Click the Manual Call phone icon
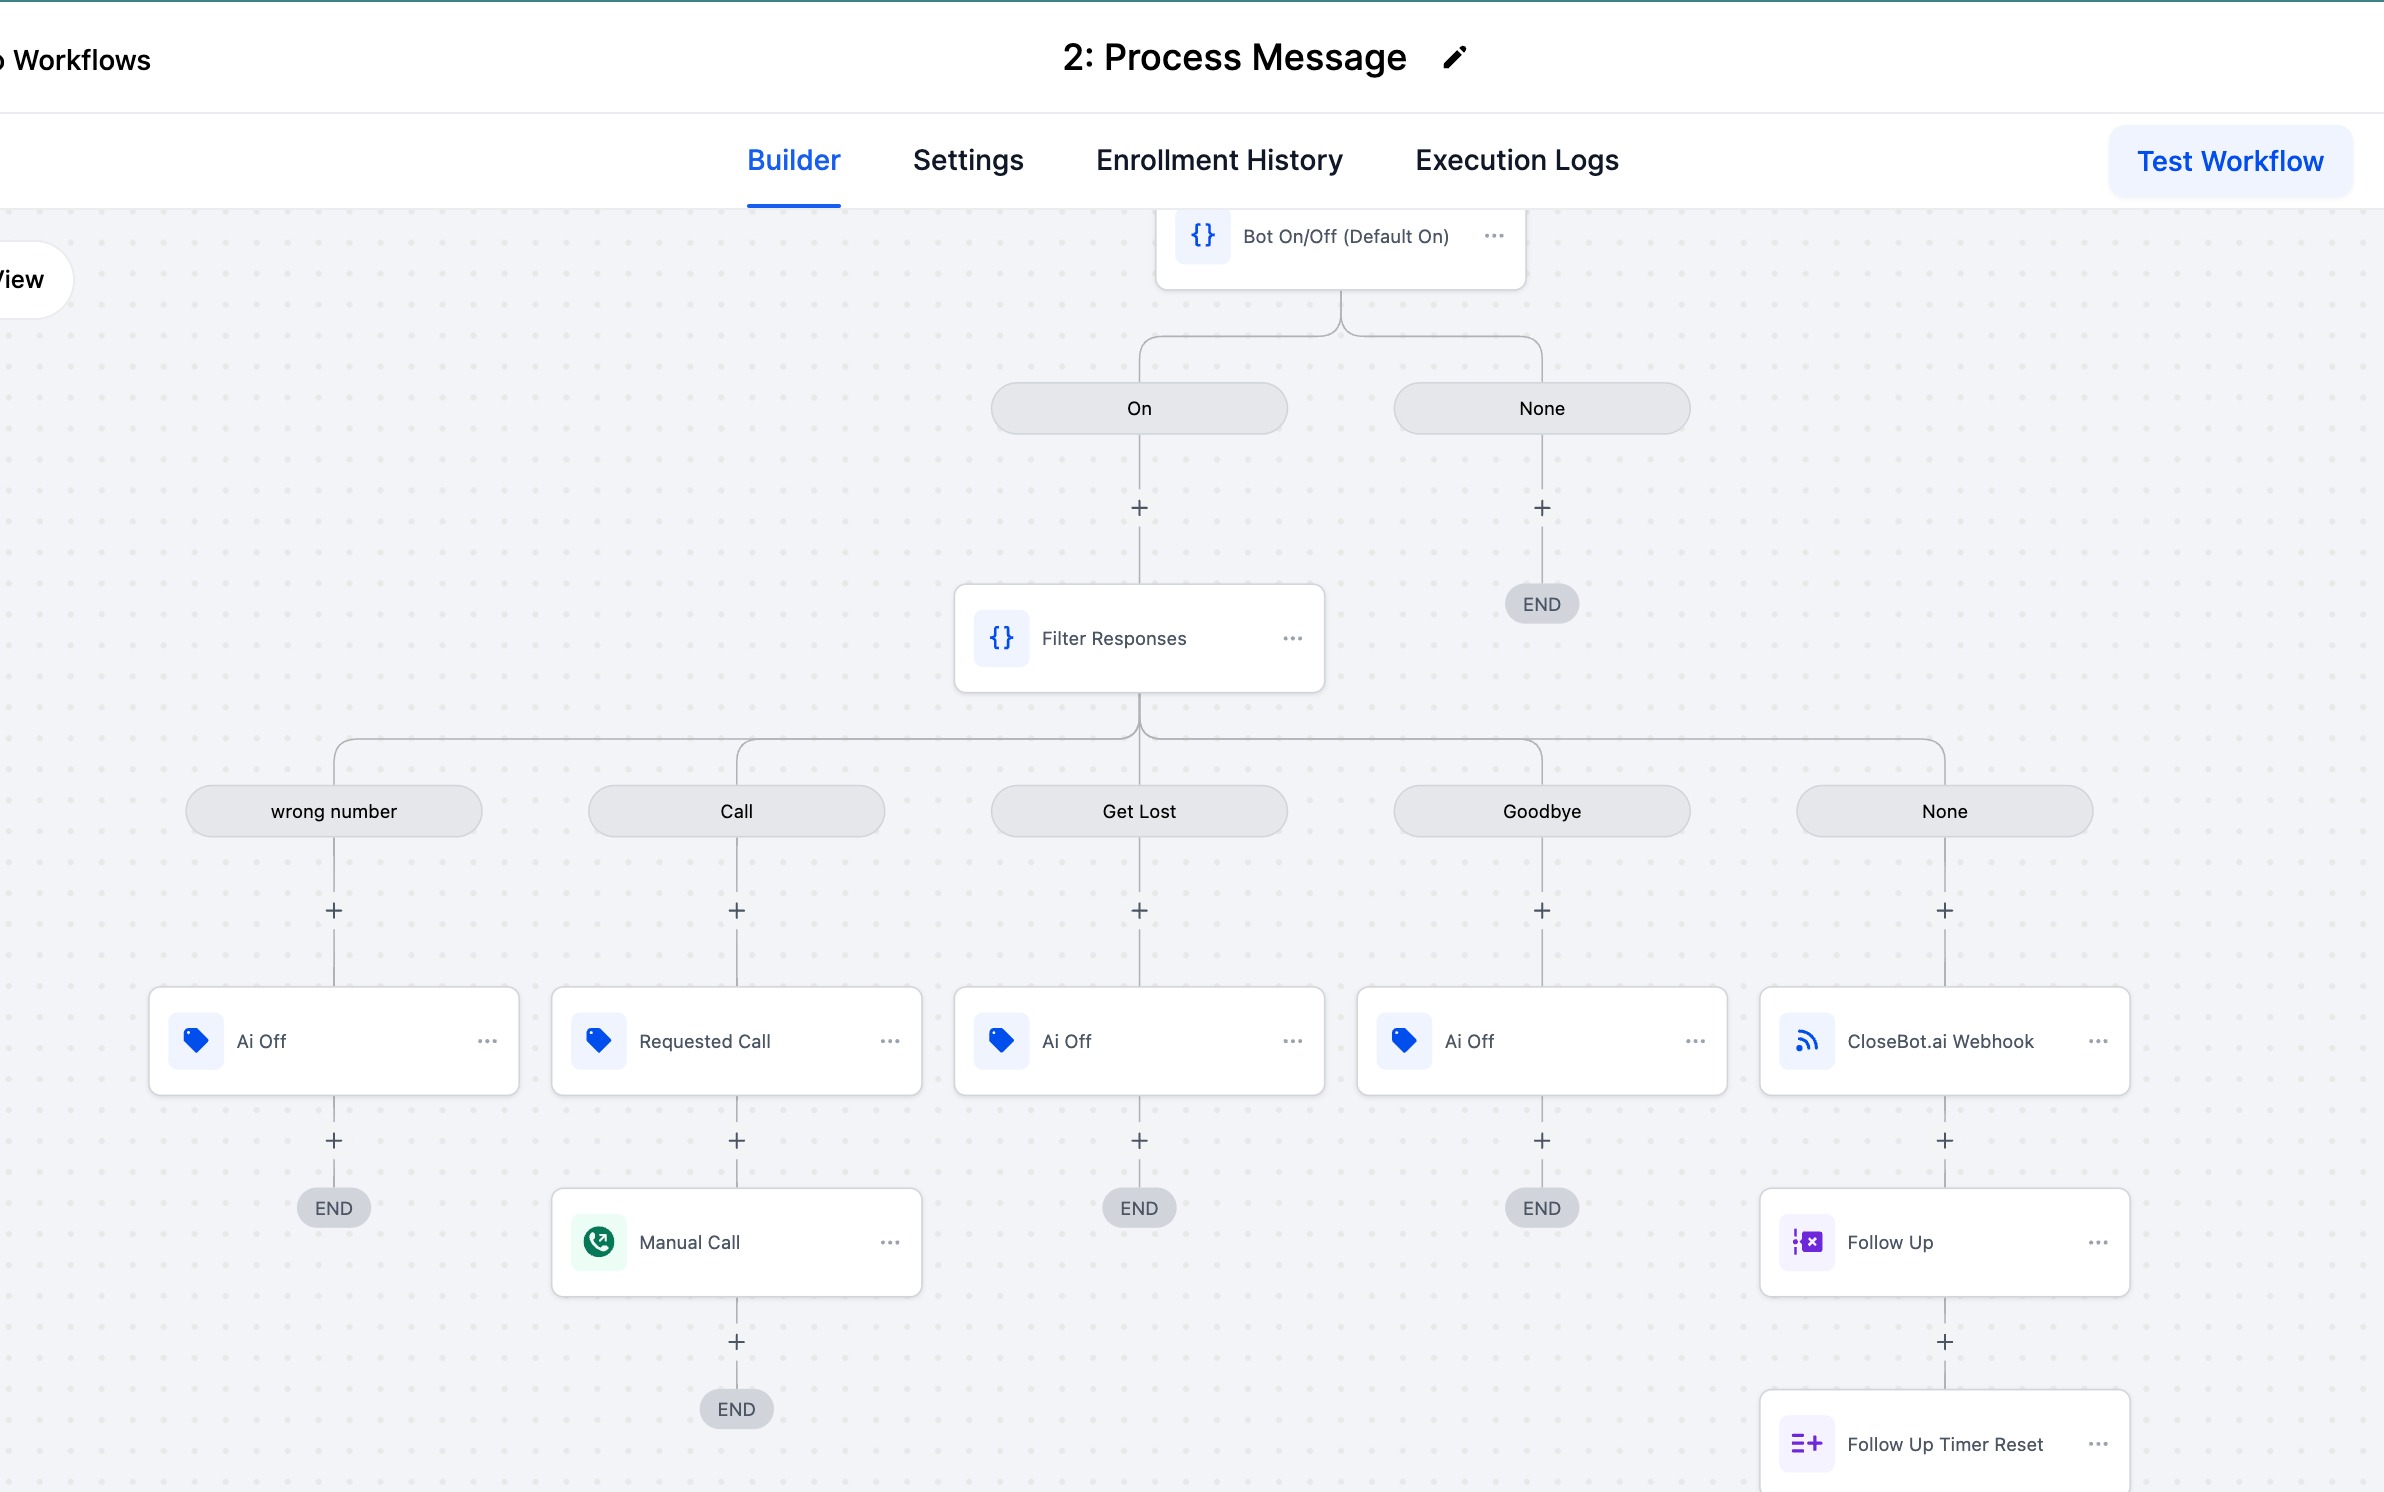Screen dimensions: 2384x1492 click(598, 1242)
